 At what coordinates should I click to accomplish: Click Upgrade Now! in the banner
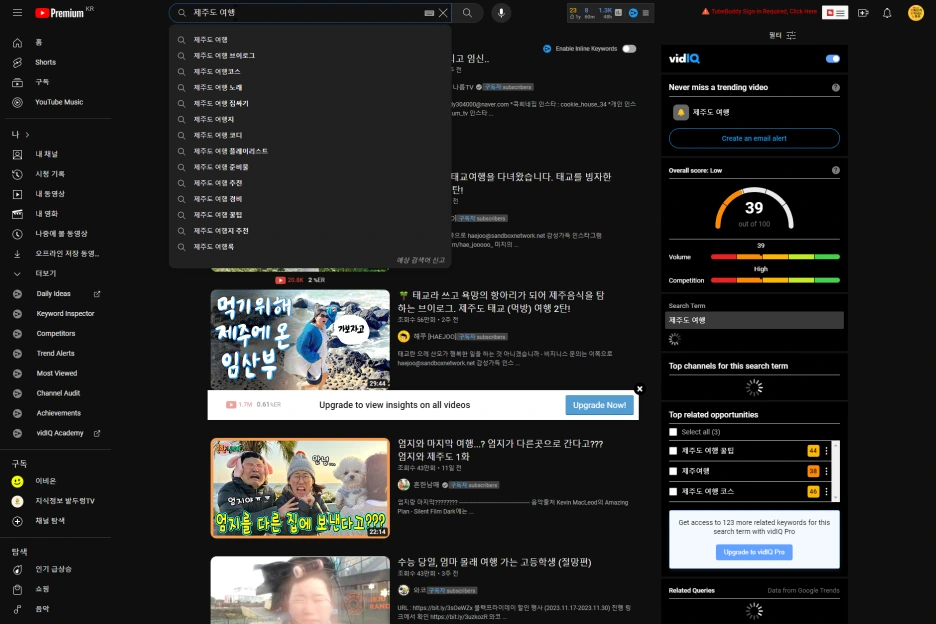click(x=599, y=405)
